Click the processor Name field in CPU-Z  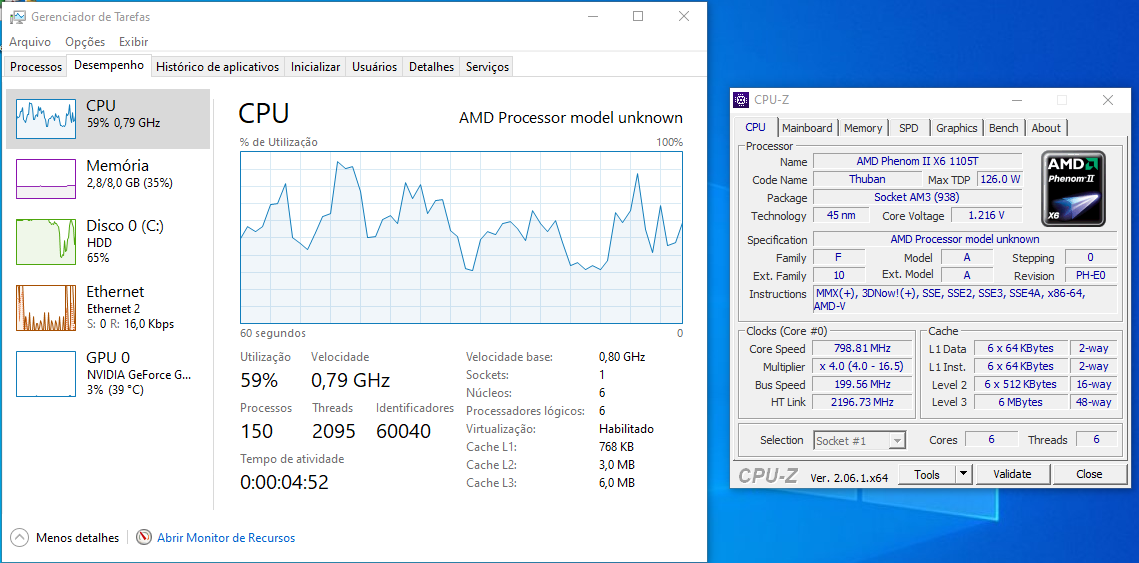click(x=917, y=161)
